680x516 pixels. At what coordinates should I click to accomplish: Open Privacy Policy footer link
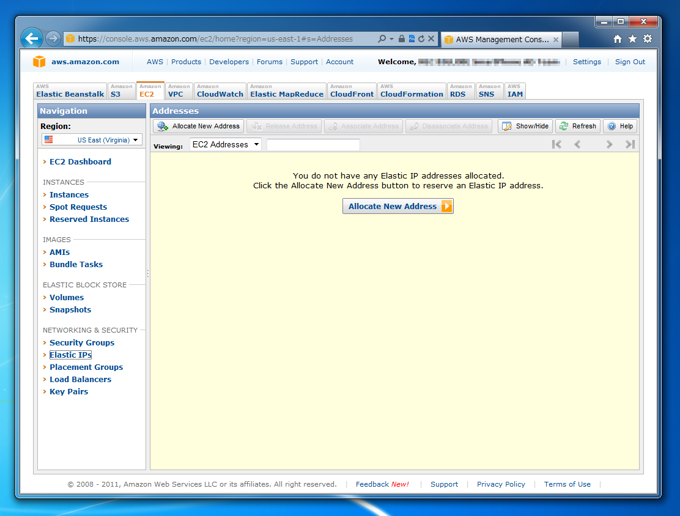[x=501, y=484]
